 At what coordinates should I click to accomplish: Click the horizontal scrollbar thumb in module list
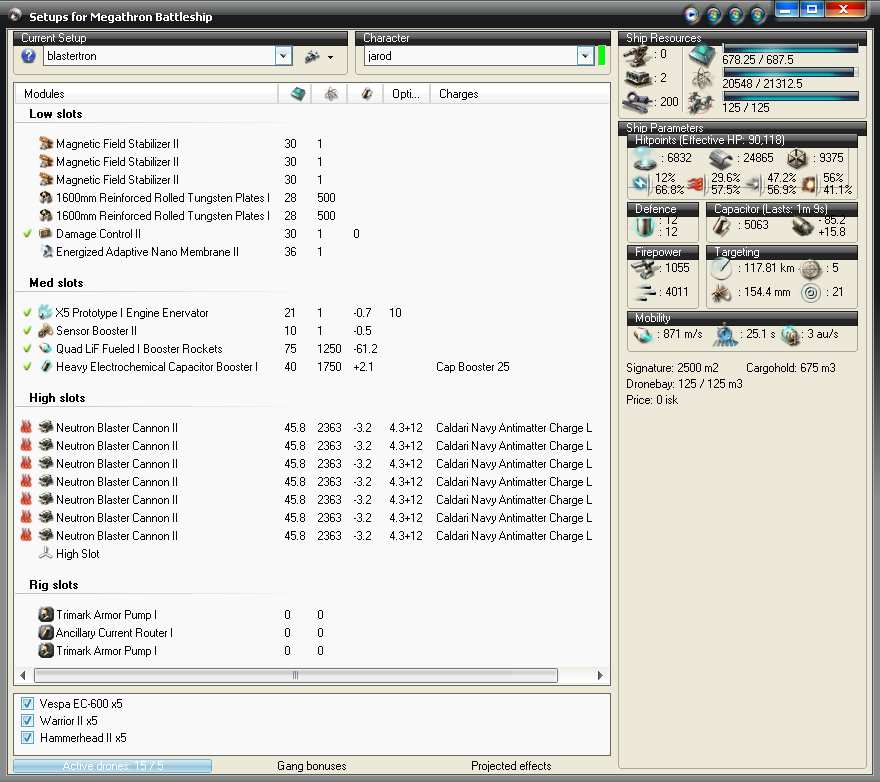click(296, 675)
